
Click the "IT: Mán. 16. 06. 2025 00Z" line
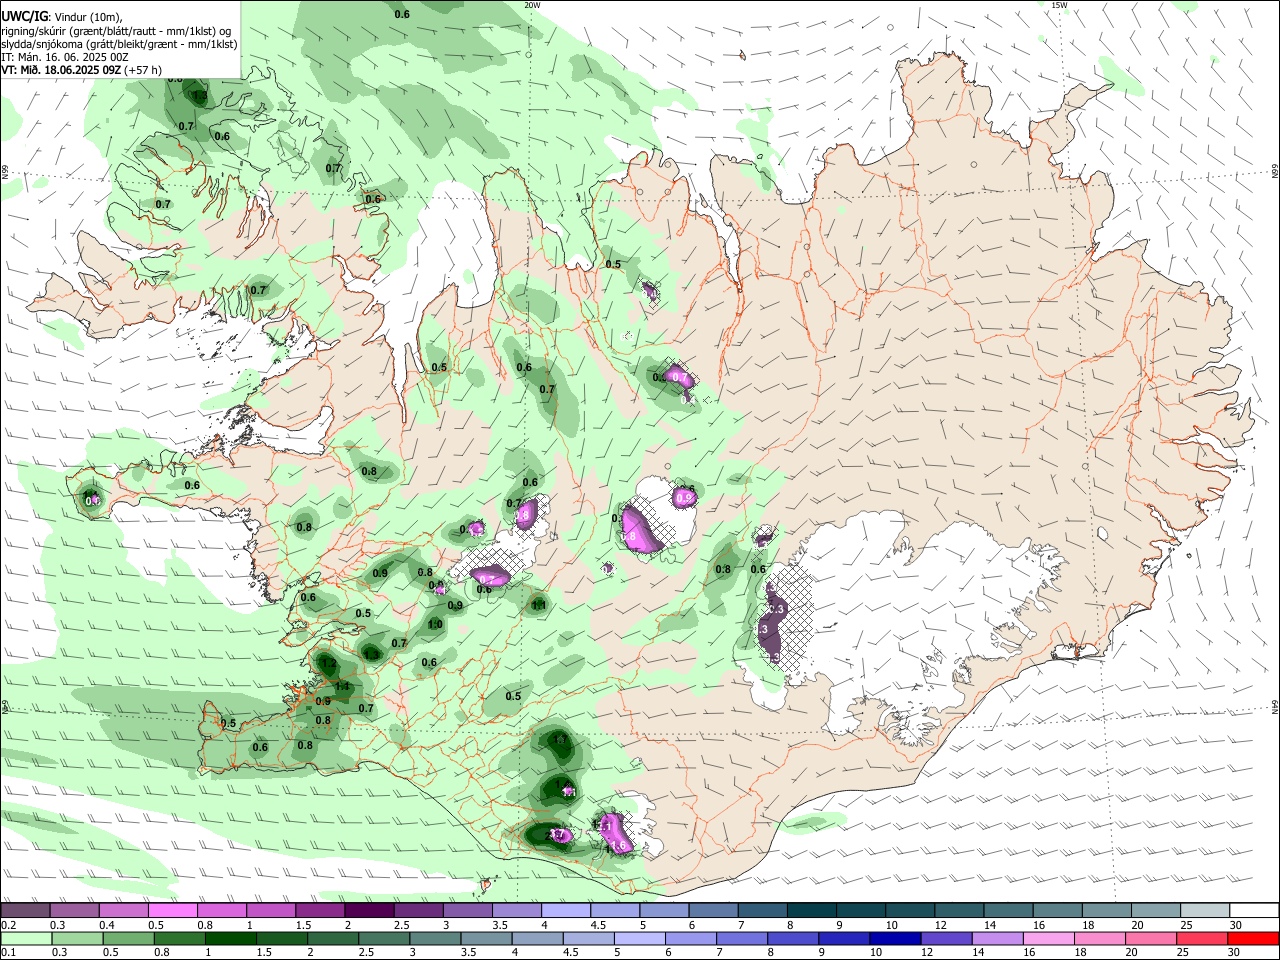click(x=65, y=57)
